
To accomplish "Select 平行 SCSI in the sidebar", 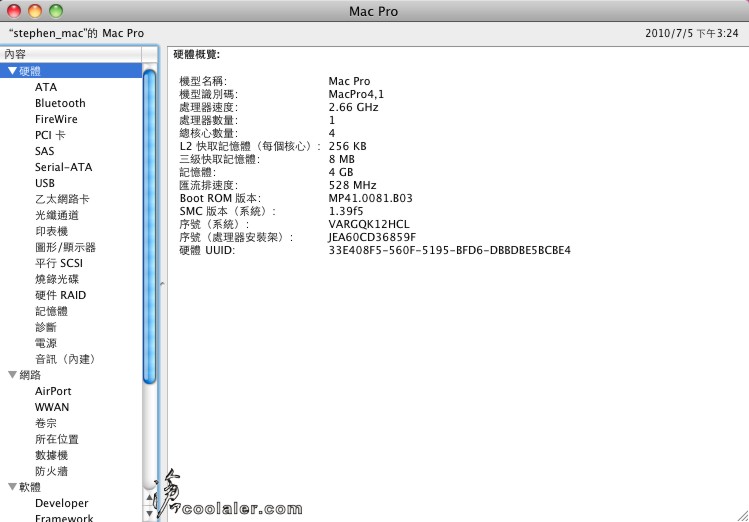I will tap(59, 263).
